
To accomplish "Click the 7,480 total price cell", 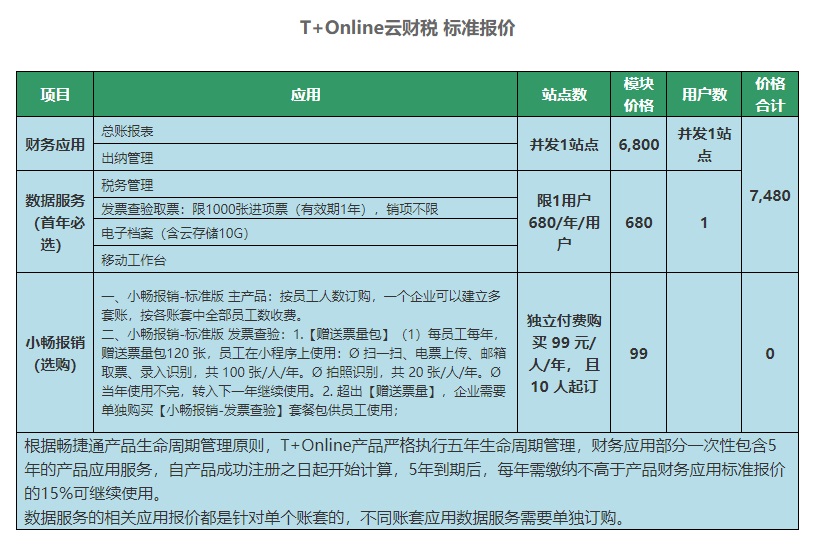I will pos(770,195).
